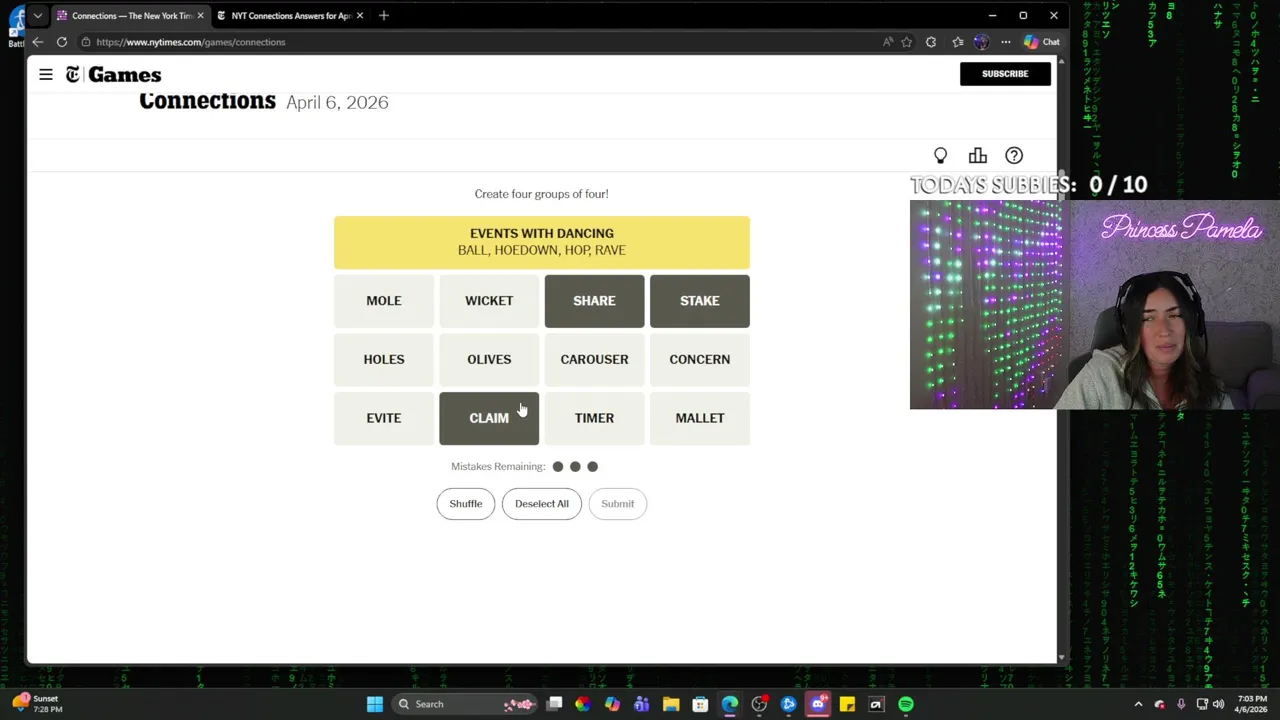Open the Sunset weather widget
Viewport: 1280px width, 720px height.
pyautogui.click(x=38, y=704)
